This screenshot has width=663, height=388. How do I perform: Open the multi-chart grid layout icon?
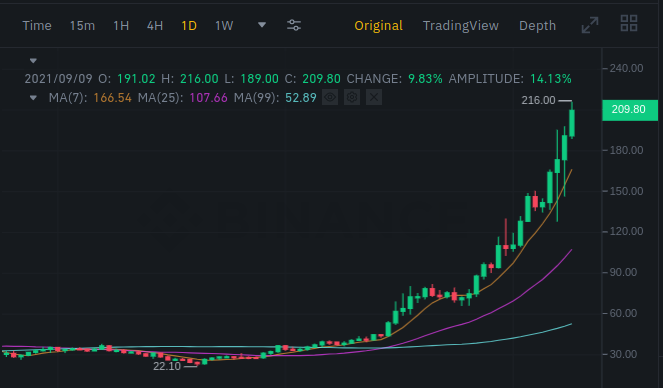629,23
